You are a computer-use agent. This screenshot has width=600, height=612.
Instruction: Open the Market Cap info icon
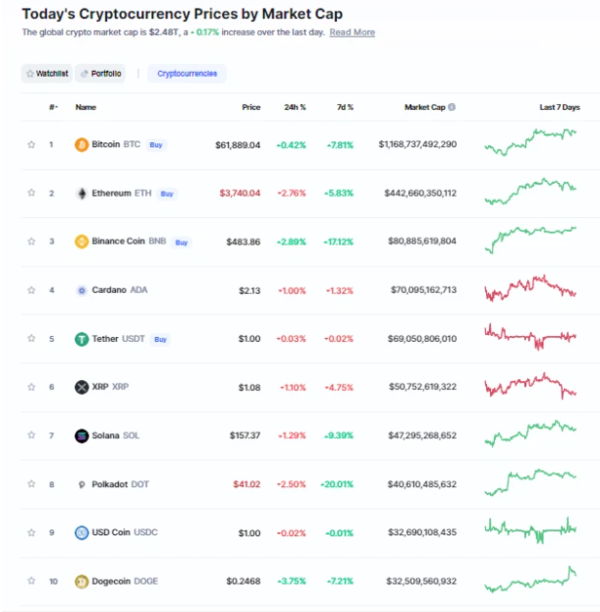coord(452,107)
